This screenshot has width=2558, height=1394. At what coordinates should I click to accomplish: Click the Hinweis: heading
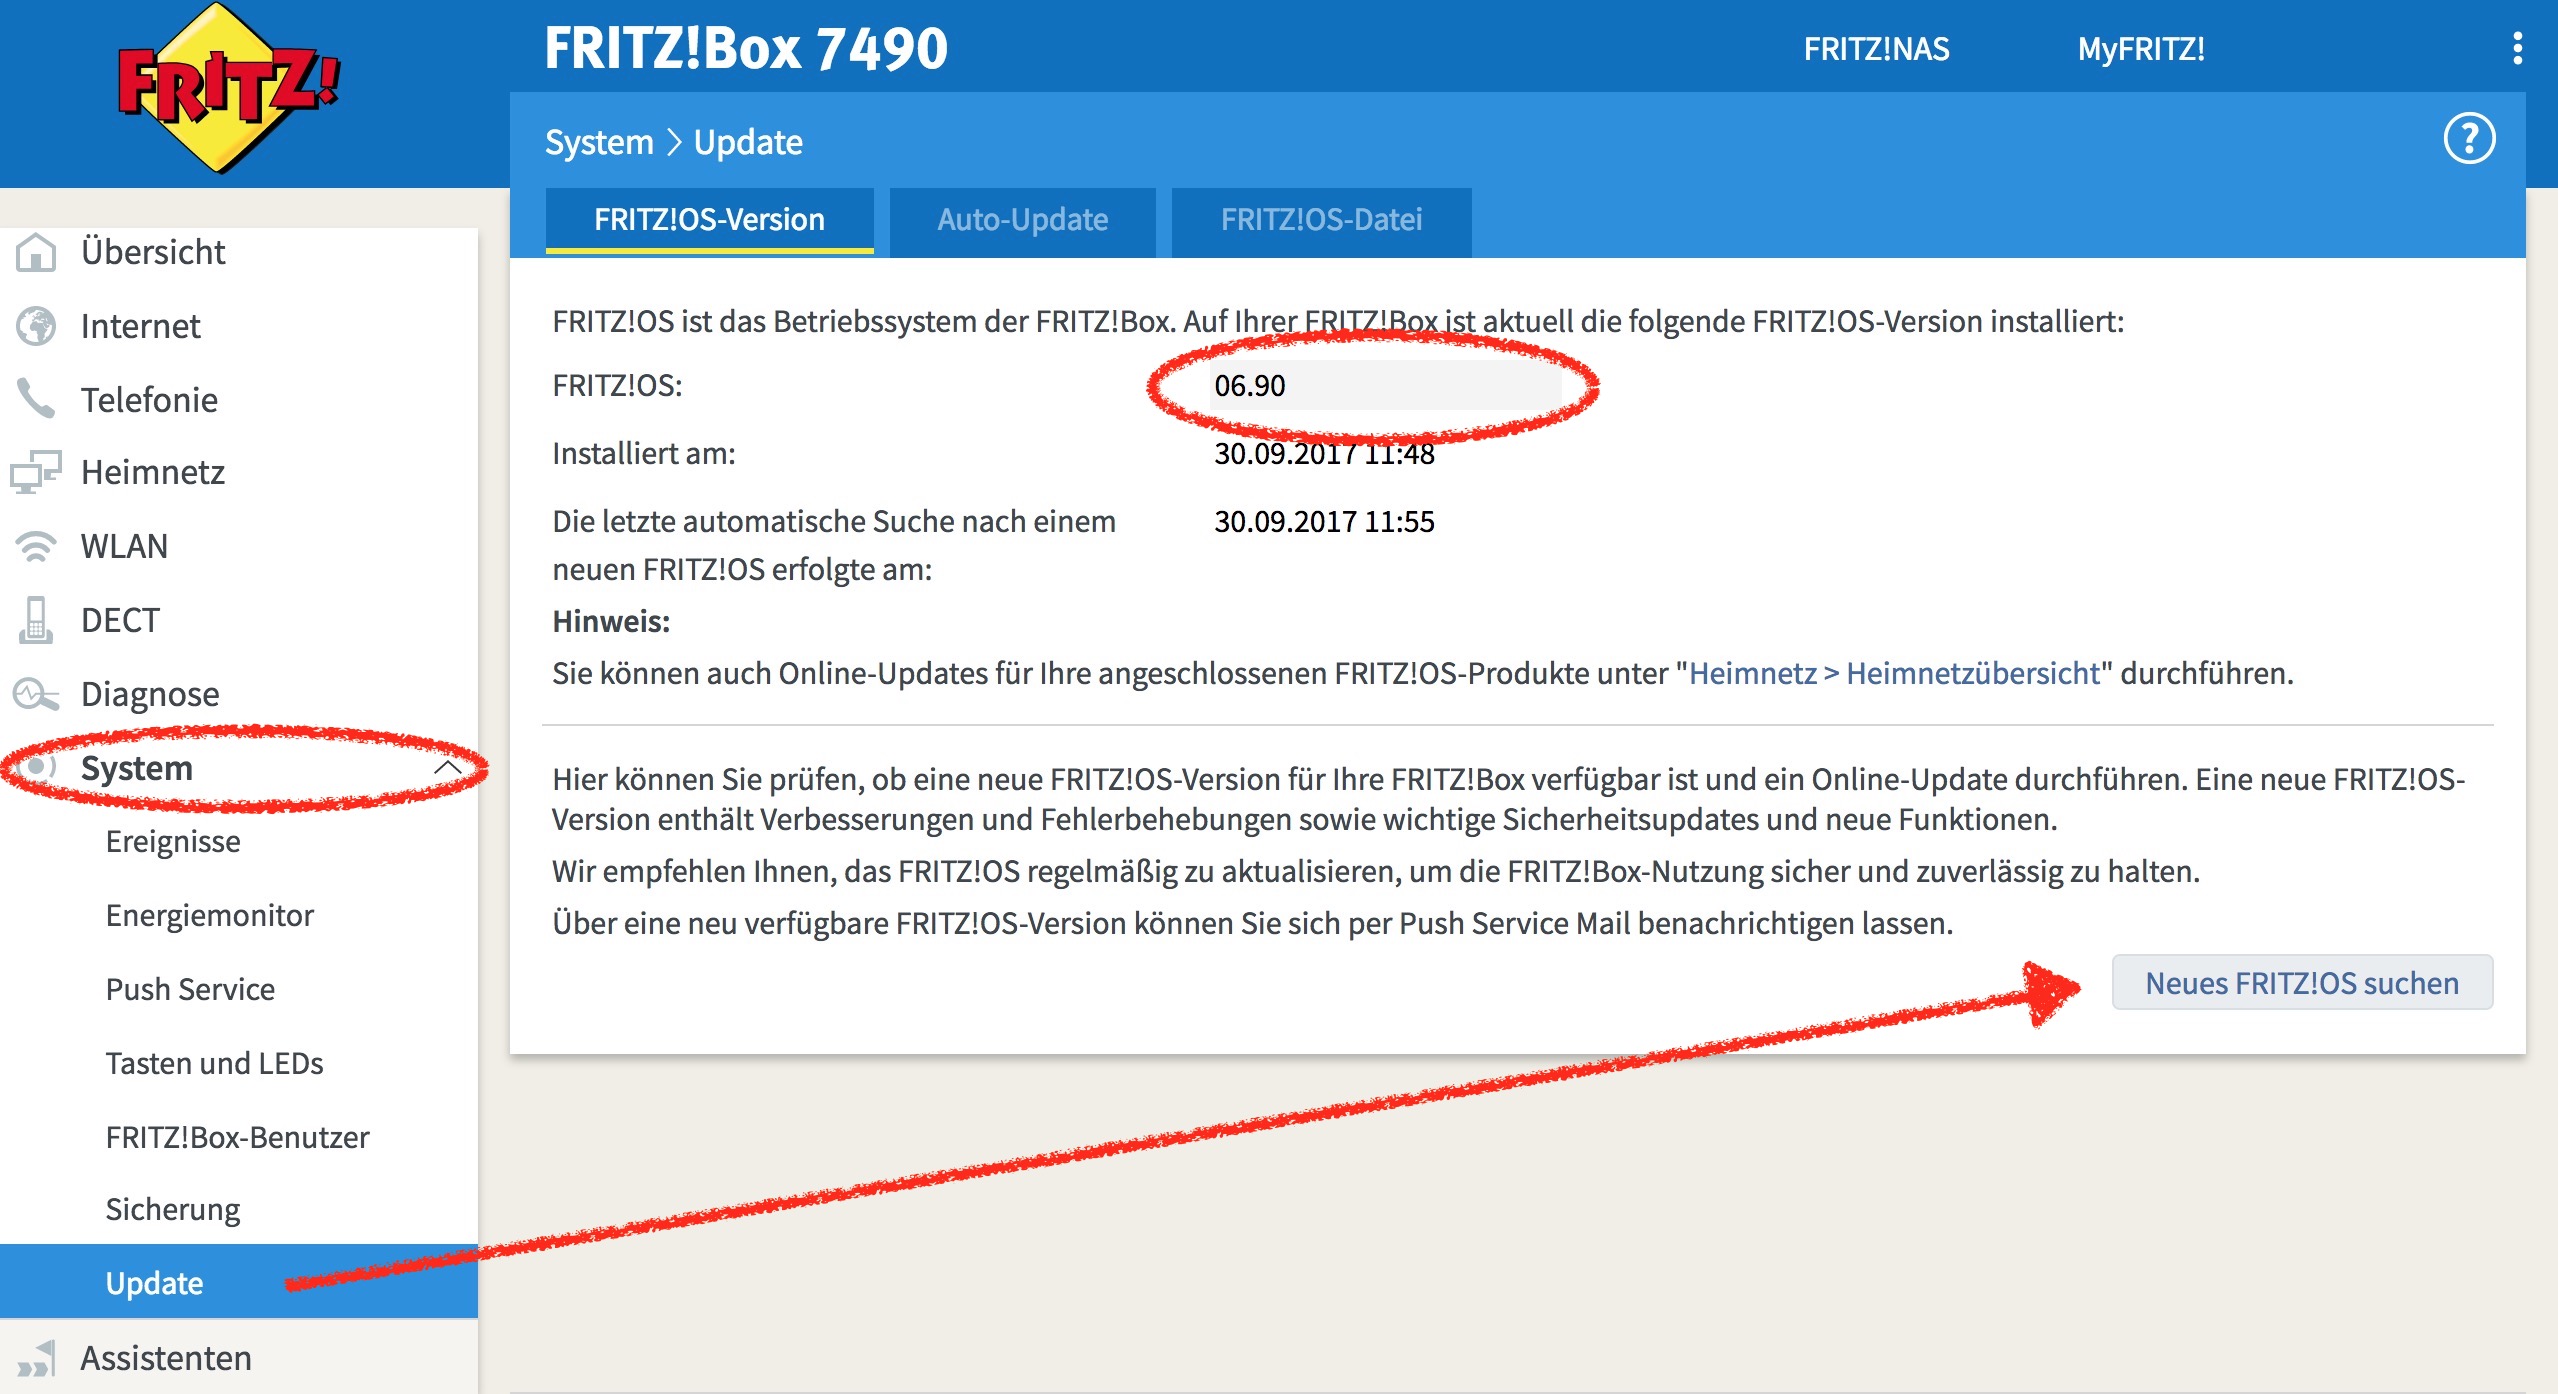[611, 621]
